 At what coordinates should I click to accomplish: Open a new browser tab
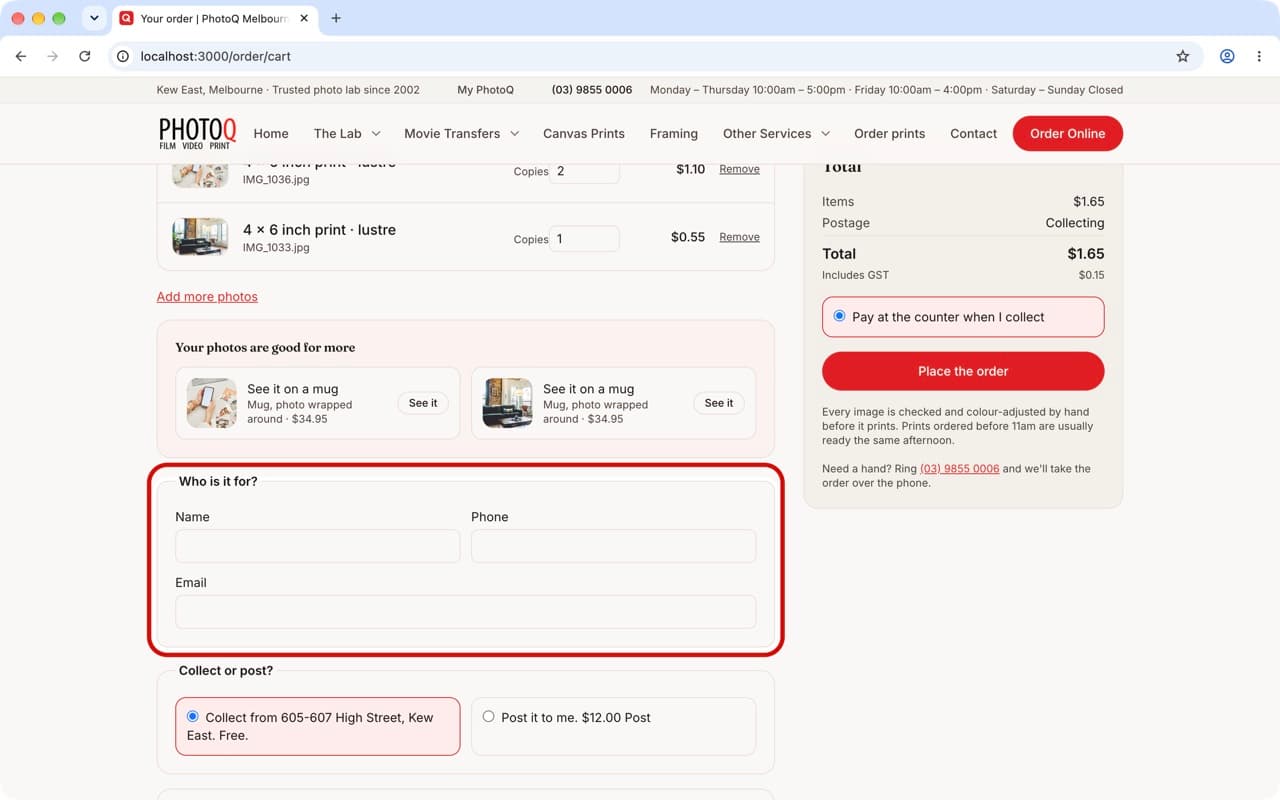coord(336,18)
